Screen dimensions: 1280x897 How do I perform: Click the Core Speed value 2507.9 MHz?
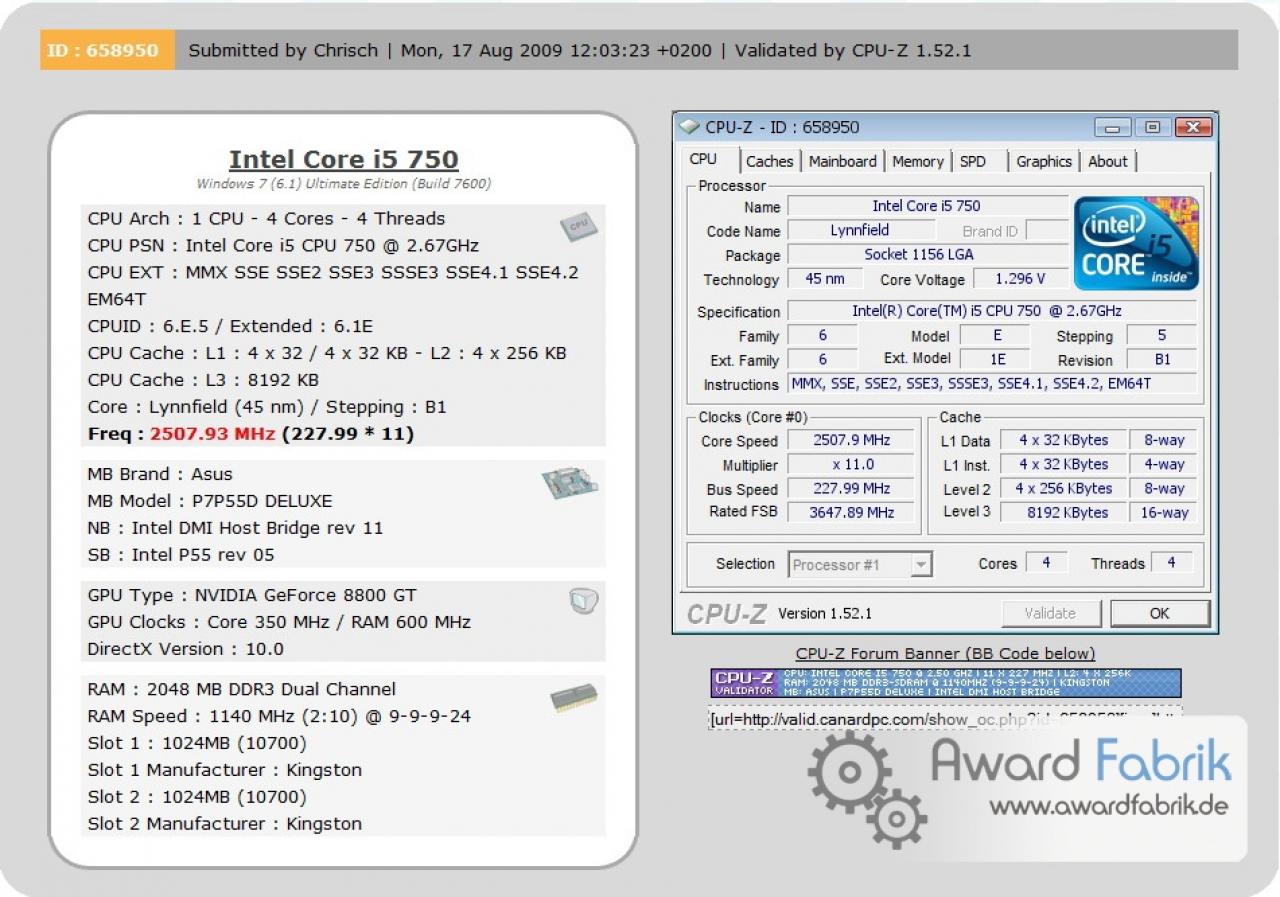coord(851,440)
